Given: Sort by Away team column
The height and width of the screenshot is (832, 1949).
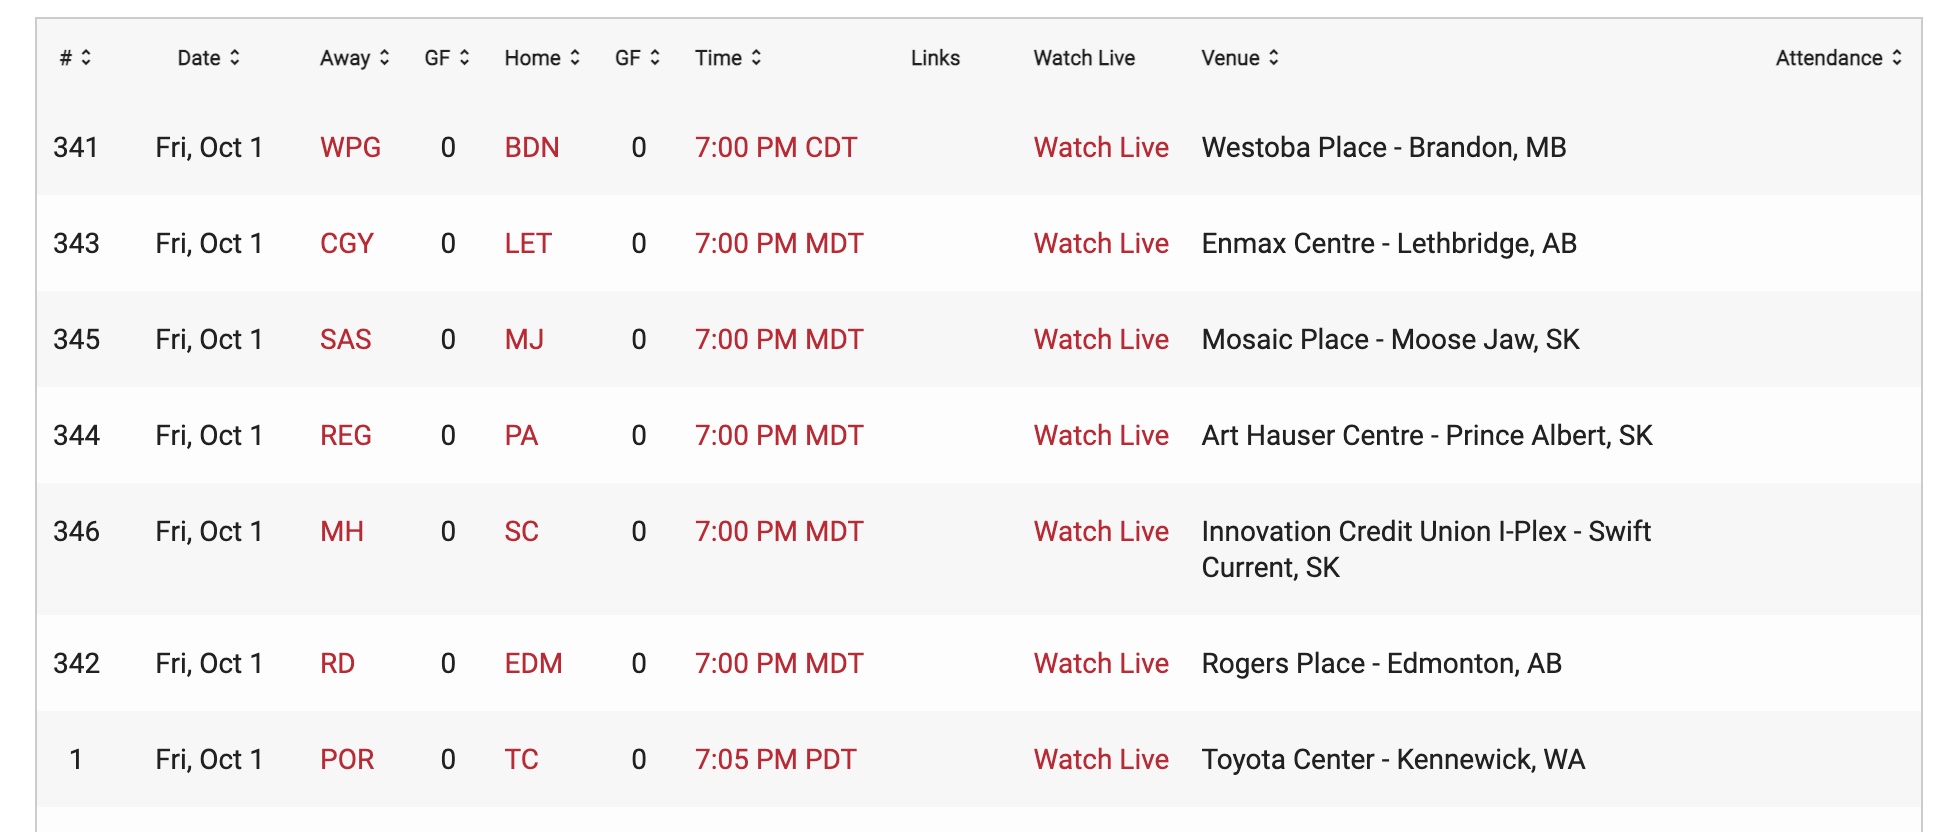Looking at the screenshot, I should pyautogui.click(x=355, y=58).
